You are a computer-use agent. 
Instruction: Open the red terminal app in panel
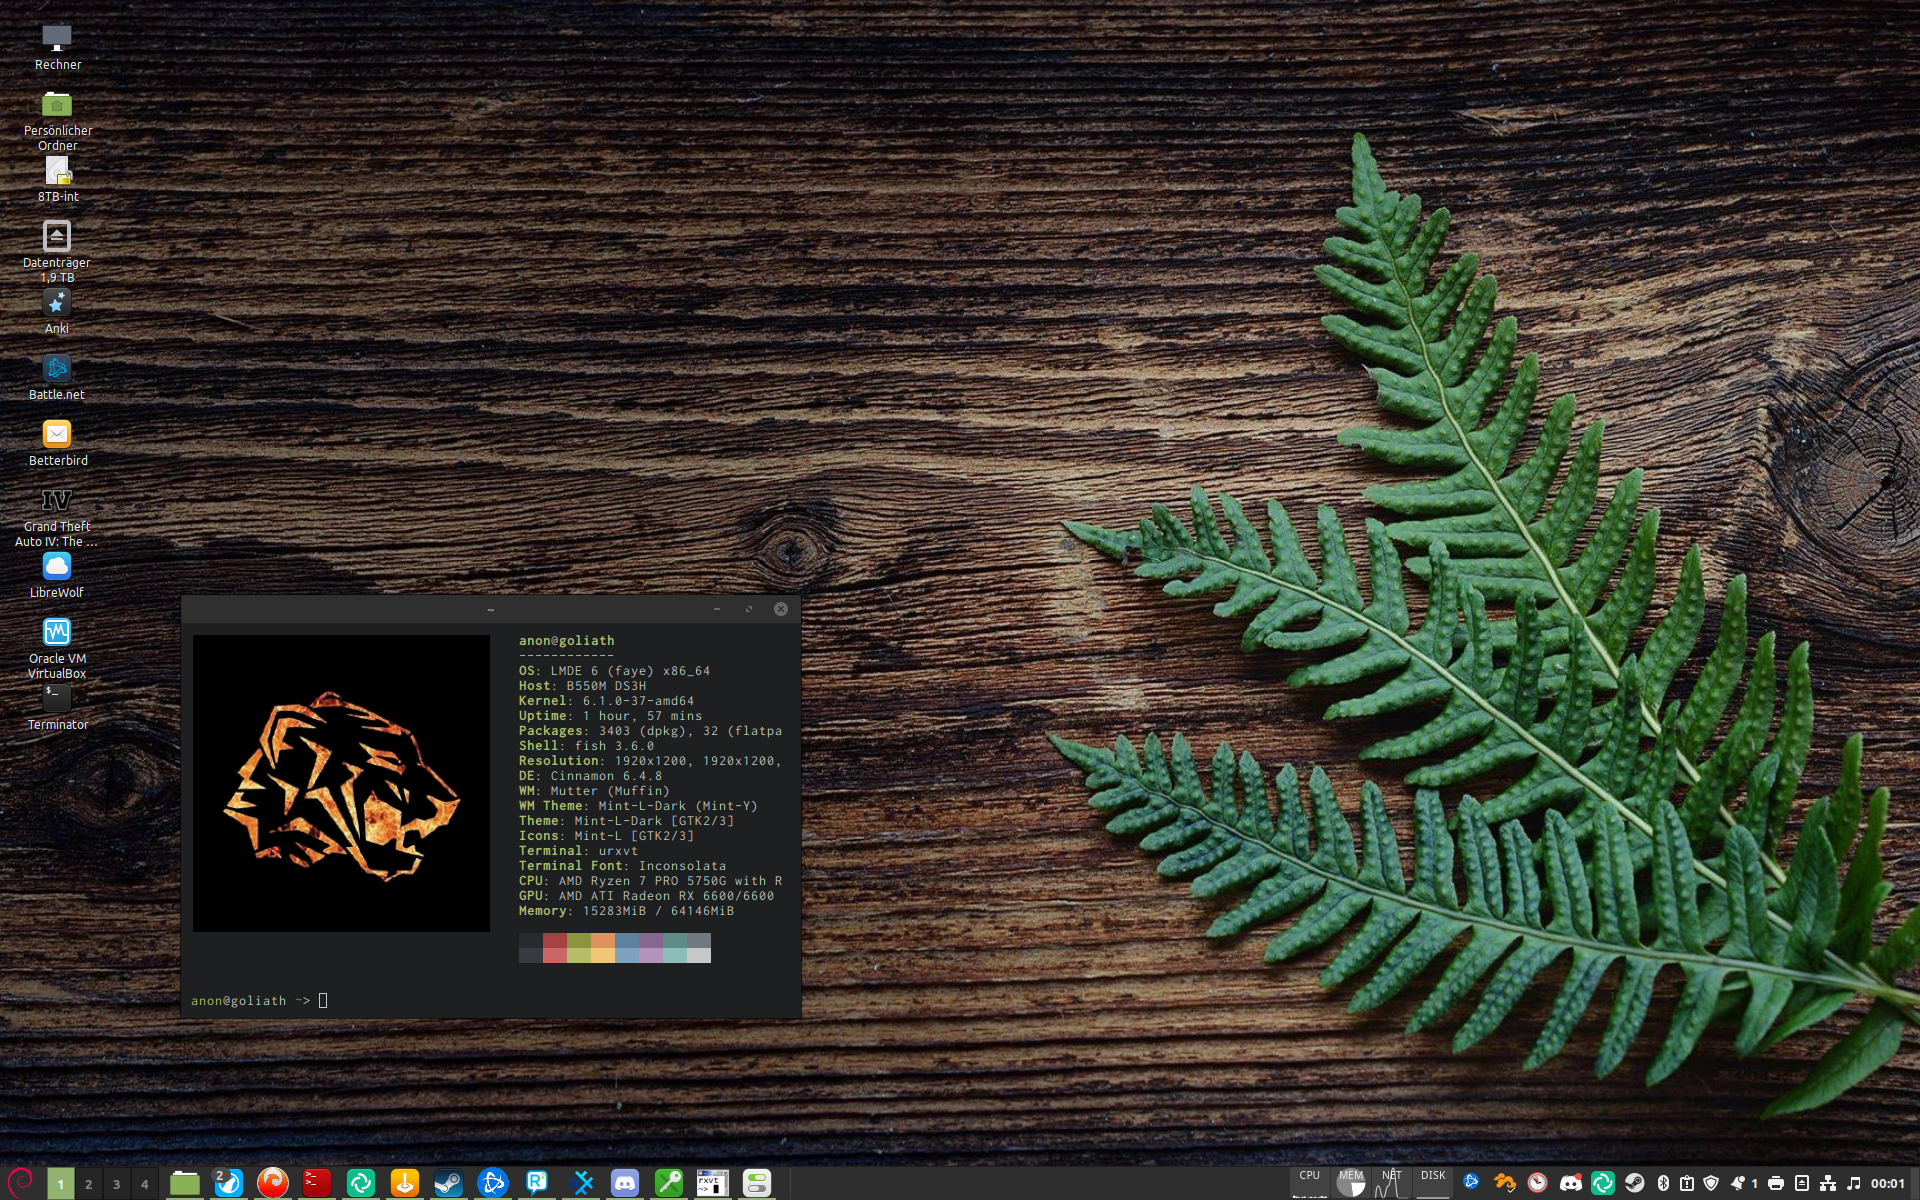[316, 1183]
